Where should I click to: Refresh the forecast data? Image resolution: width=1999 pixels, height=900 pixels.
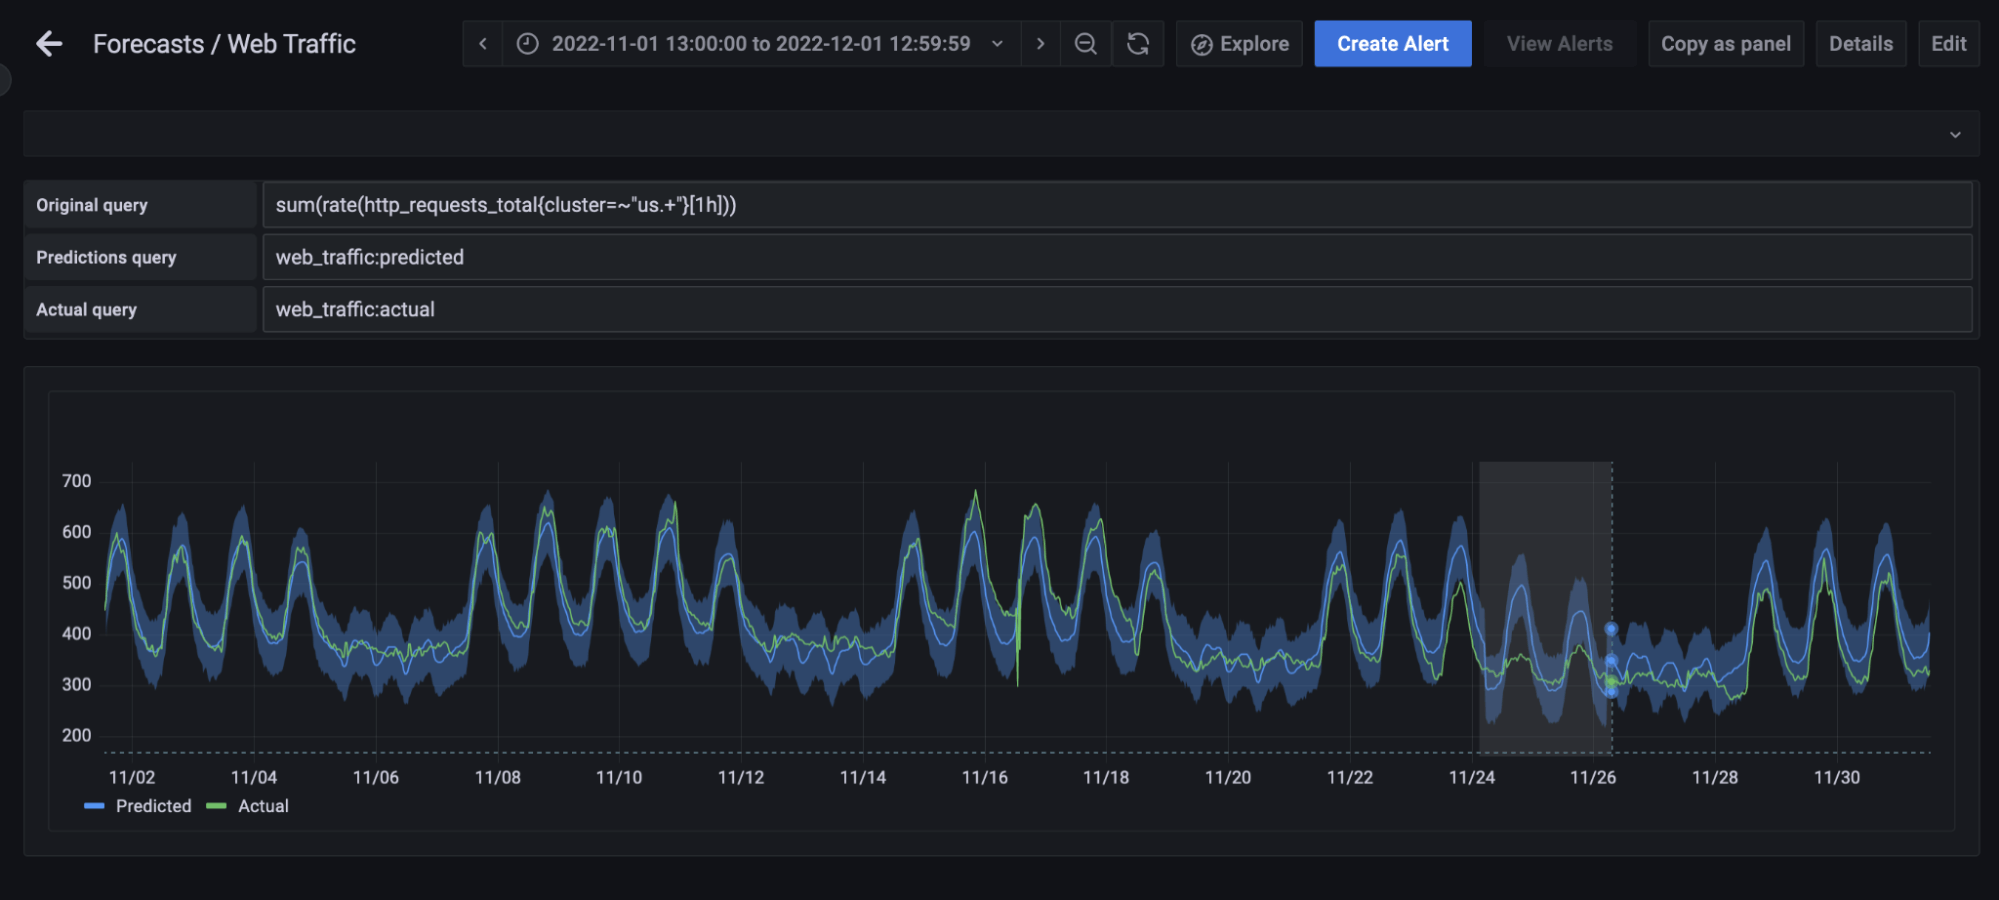[1138, 44]
